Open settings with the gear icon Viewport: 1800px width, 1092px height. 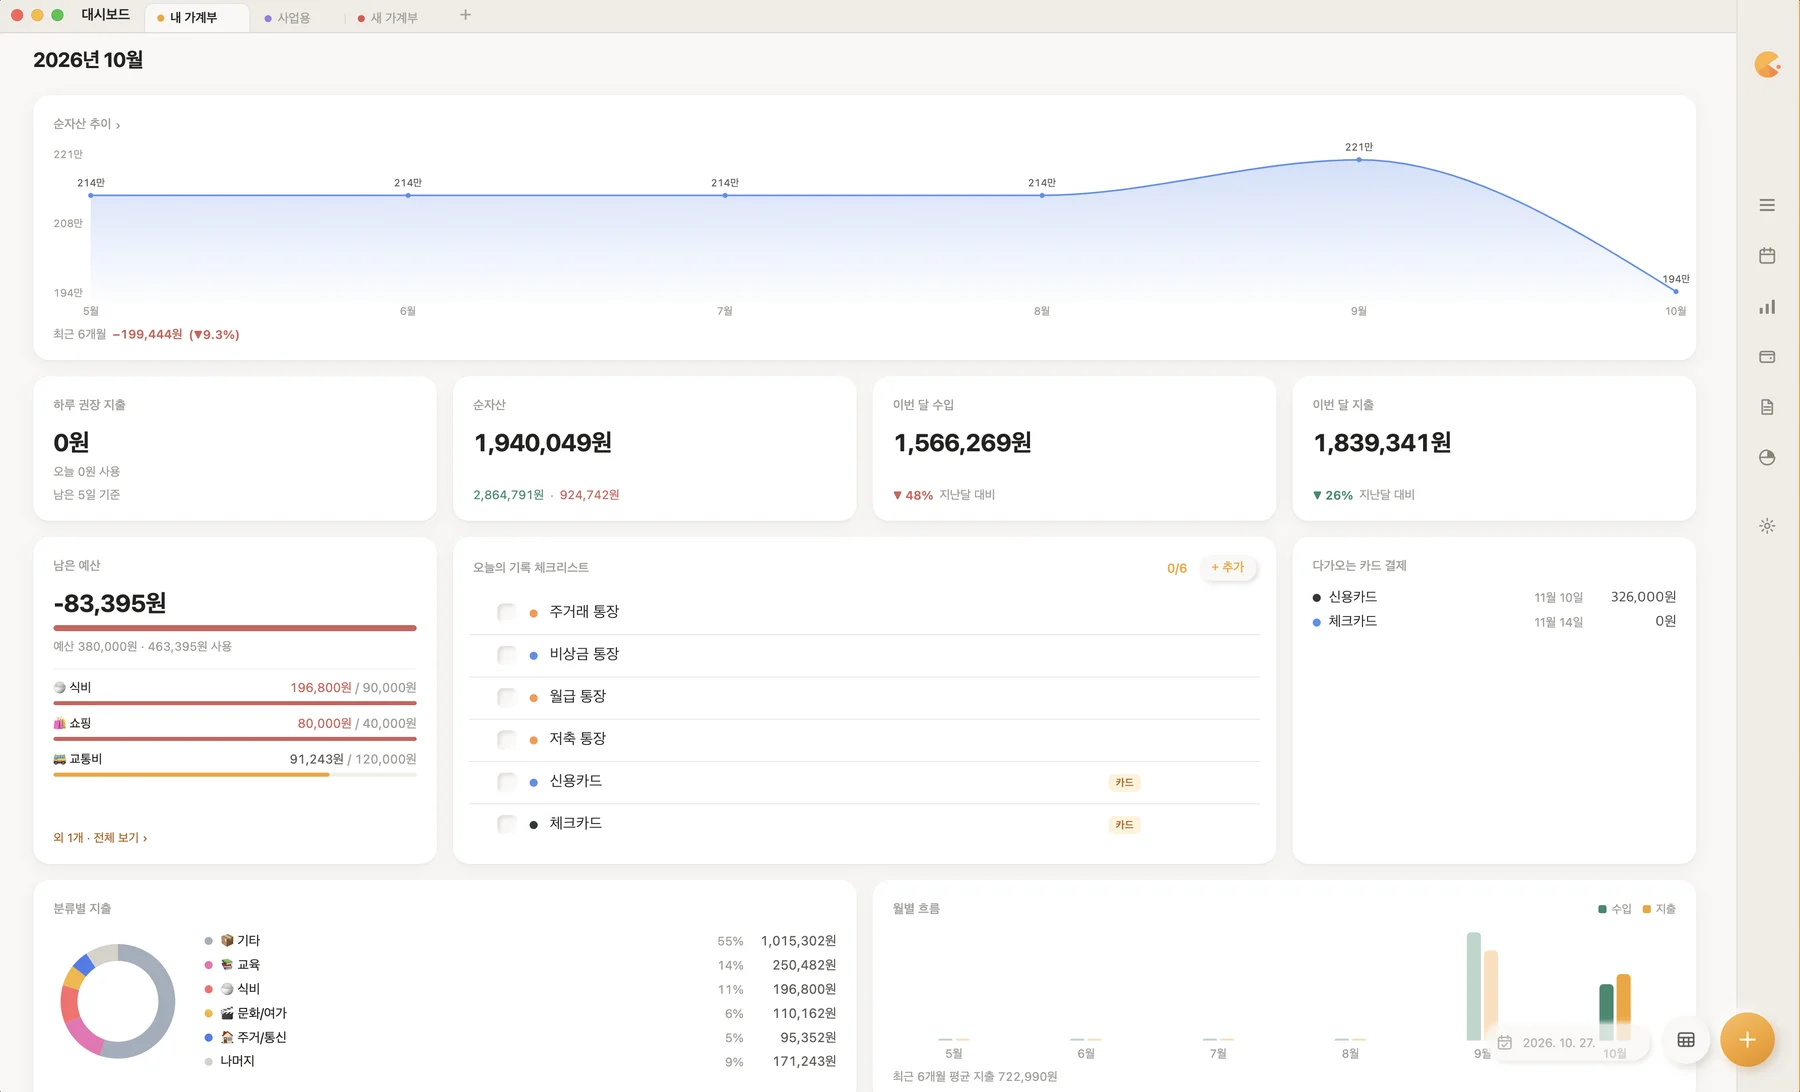coord(1767,526)
